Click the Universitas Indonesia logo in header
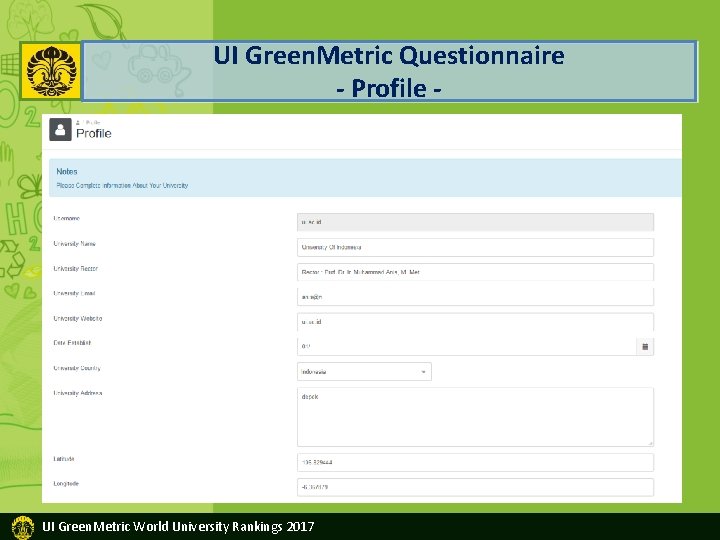Screen dimensions: 720x540 point(51,71)
